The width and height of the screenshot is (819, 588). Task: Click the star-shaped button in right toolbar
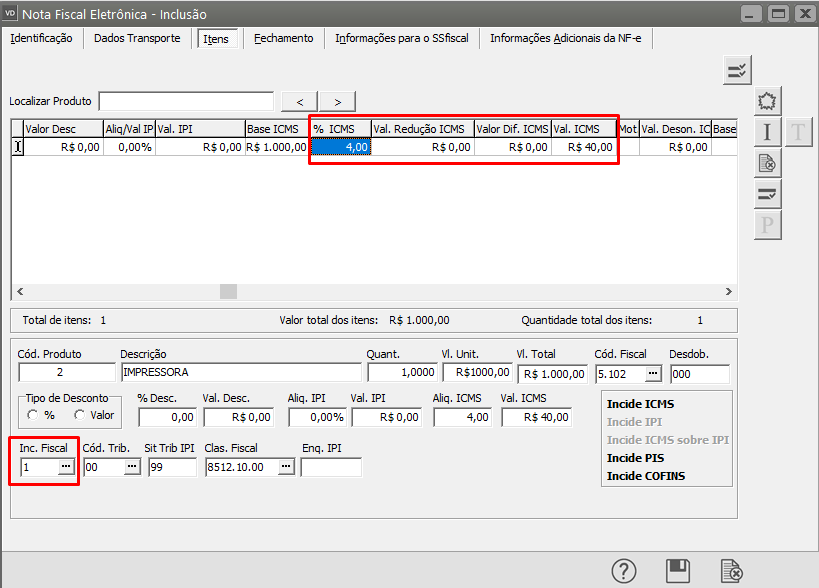[x=767, y=101]
